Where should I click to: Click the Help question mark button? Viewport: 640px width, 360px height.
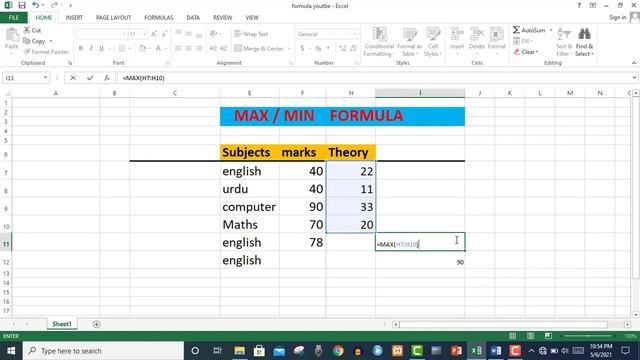point(579,5)
